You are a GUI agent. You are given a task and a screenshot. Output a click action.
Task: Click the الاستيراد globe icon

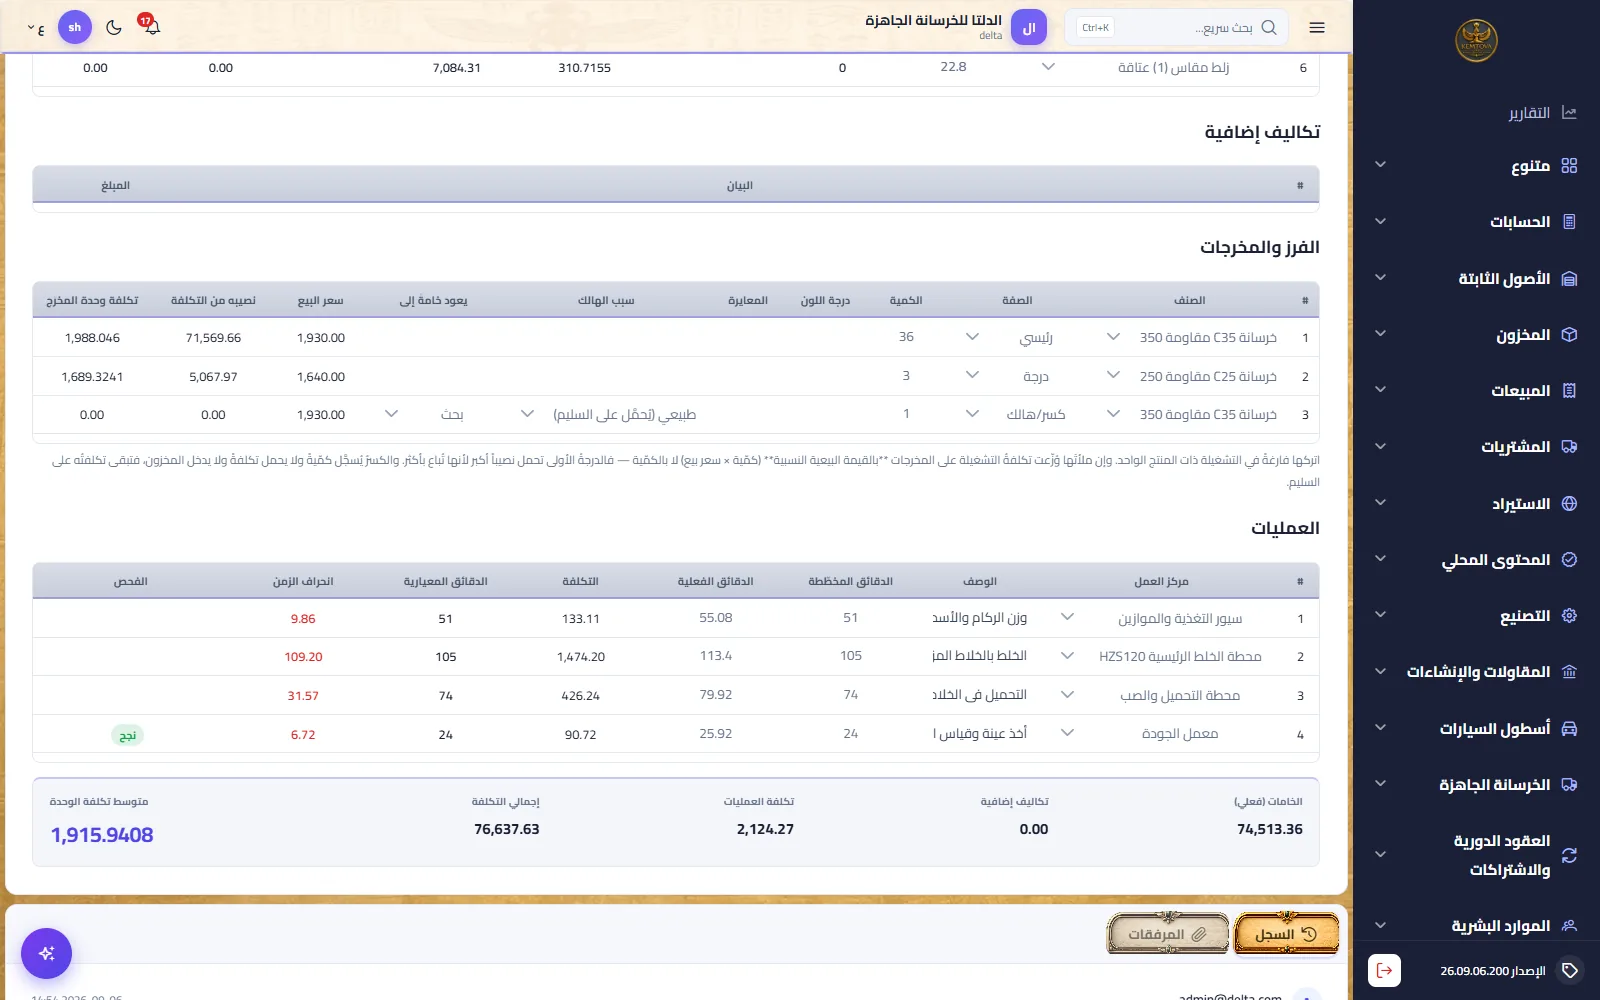coord(1569,504)
